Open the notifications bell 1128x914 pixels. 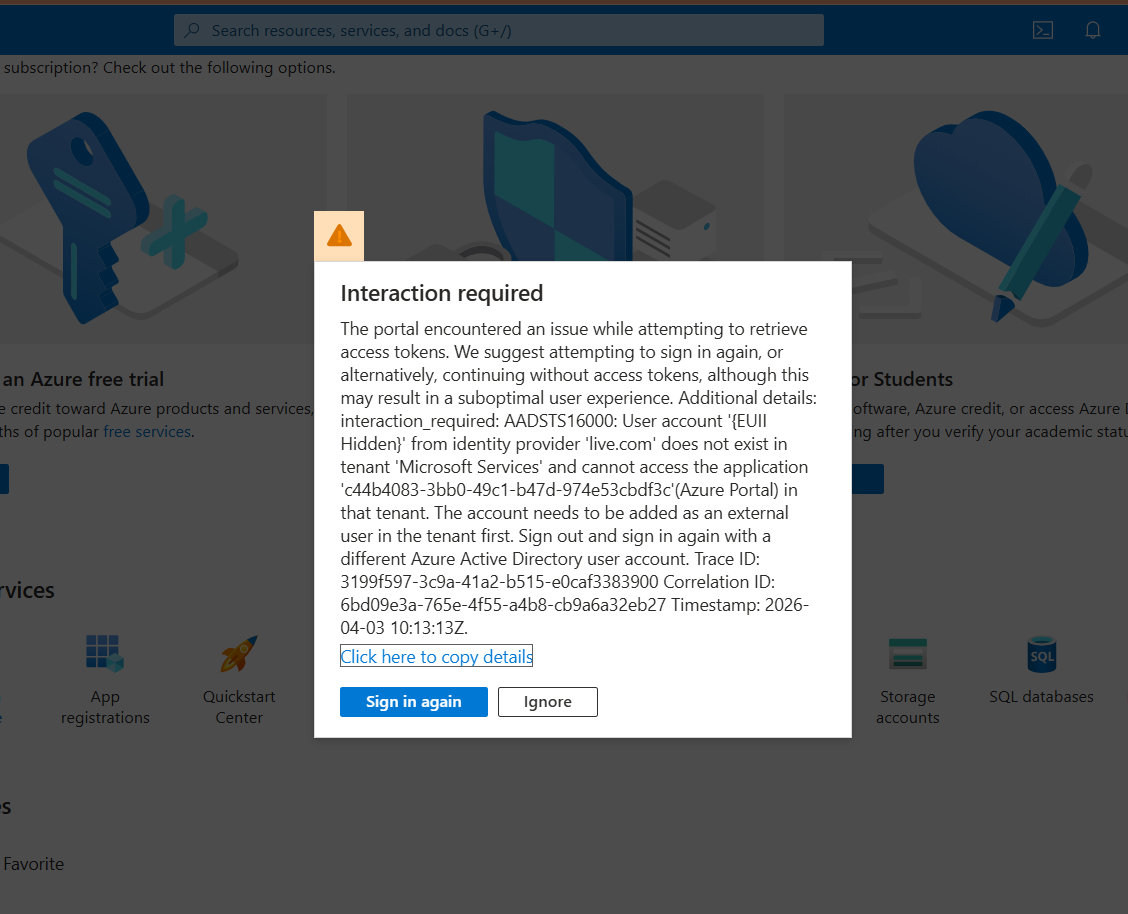coord(1092,30)
